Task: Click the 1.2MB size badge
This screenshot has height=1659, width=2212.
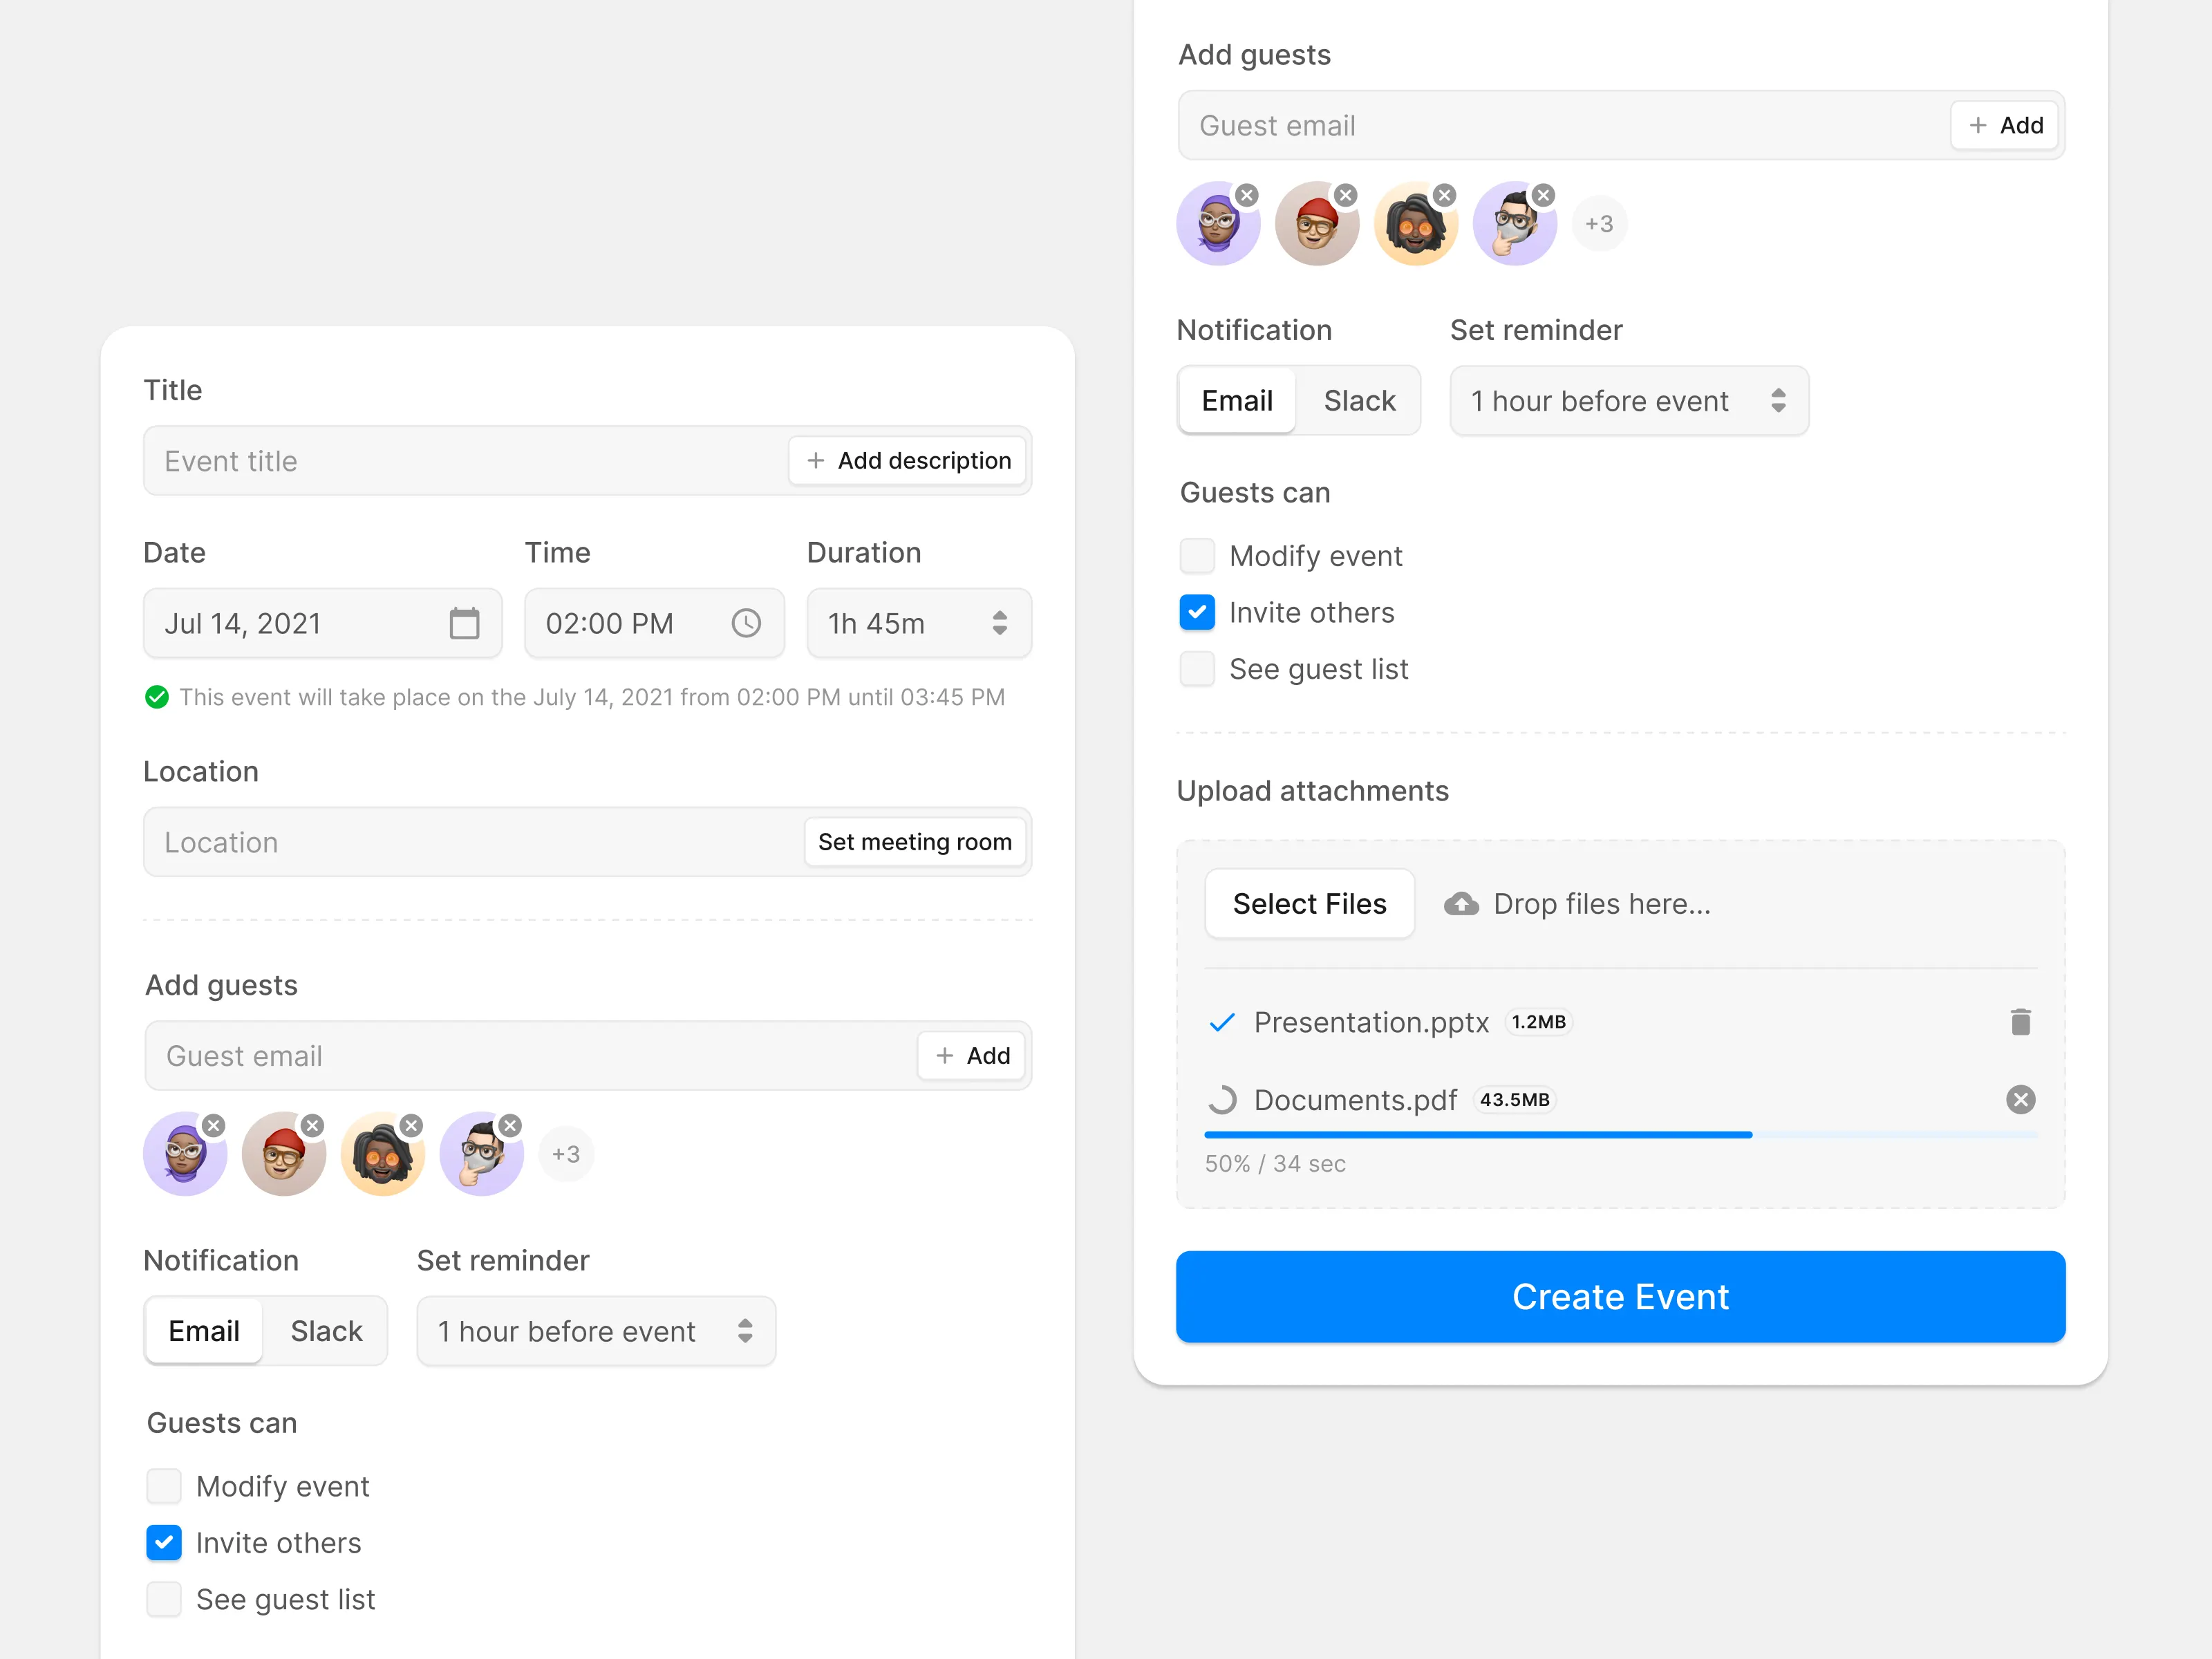Action: click(1538, 1022)
